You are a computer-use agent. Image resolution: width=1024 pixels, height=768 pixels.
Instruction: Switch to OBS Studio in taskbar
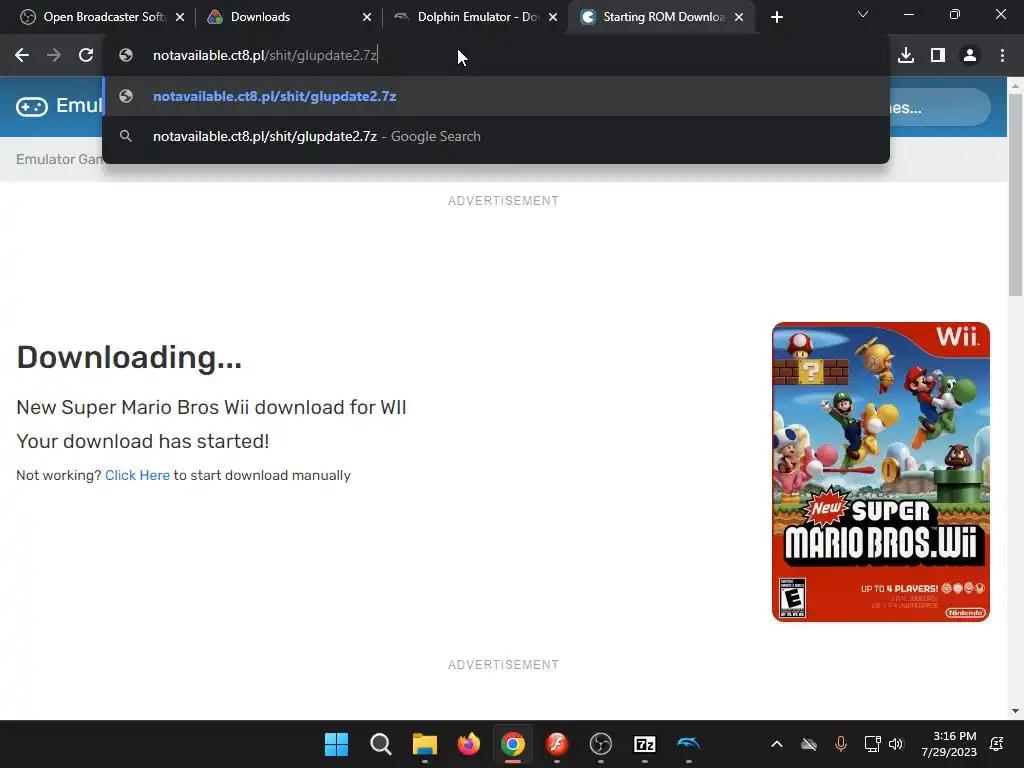[601, 744]
